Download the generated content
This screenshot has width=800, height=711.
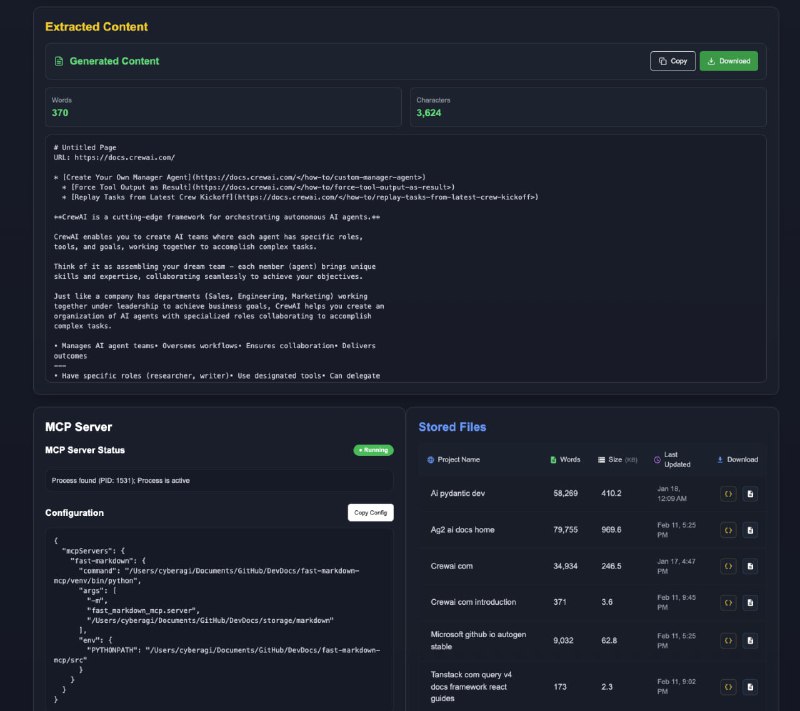728,61
